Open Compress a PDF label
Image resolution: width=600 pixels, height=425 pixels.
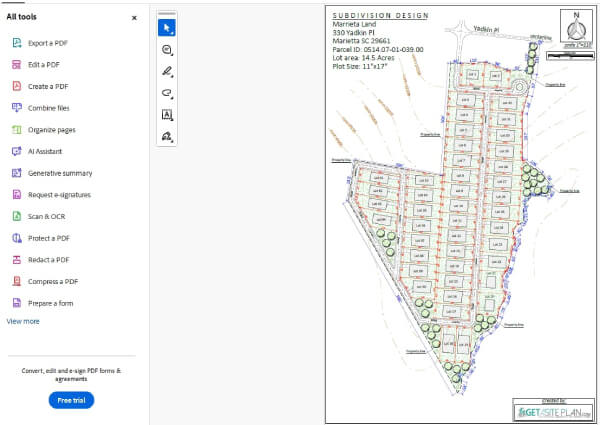[53, 282]
